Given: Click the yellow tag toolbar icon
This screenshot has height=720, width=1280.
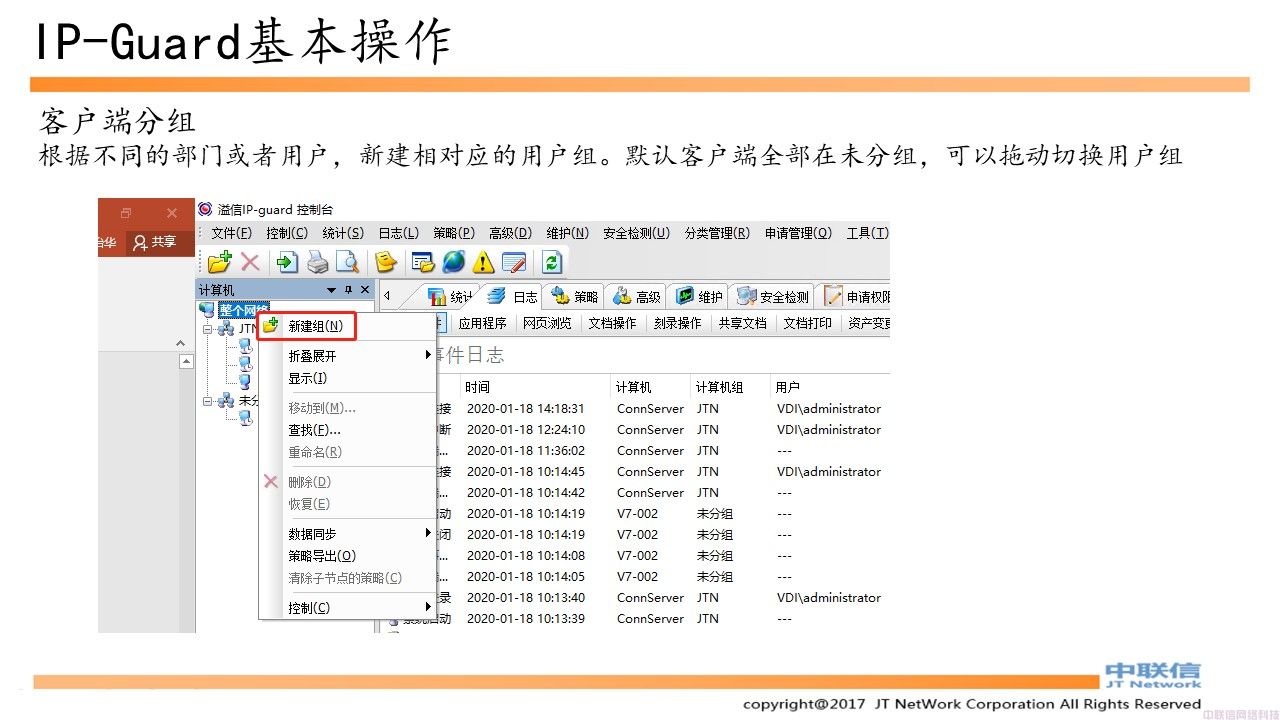Looking at the screenshot, I should (x=386, y=262).
